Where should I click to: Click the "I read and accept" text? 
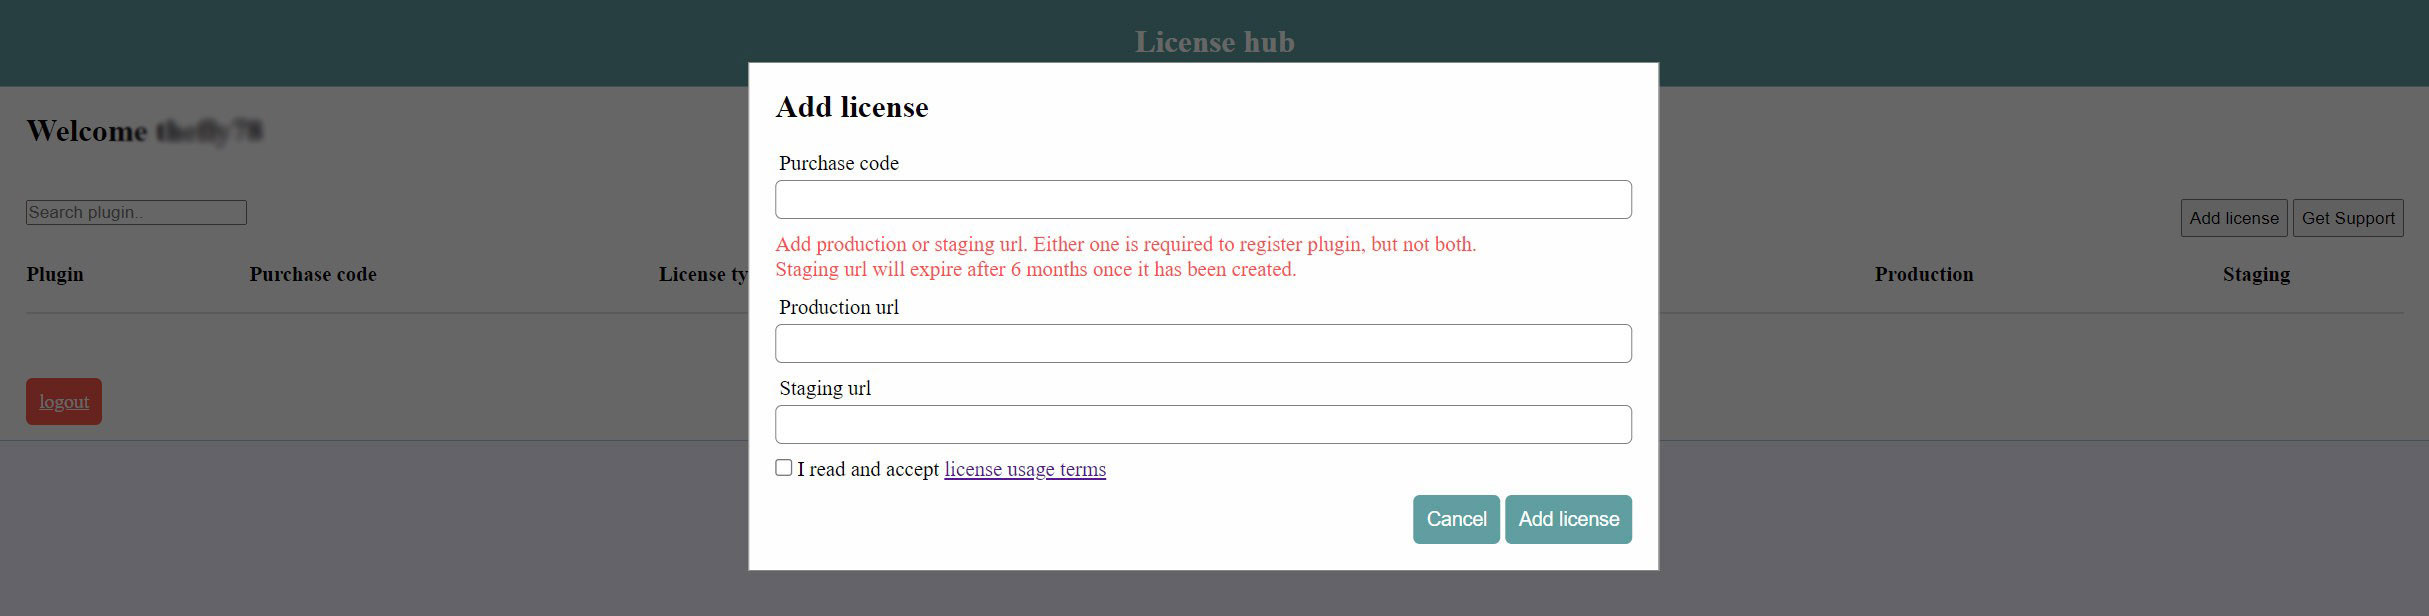tap(867, 470)
